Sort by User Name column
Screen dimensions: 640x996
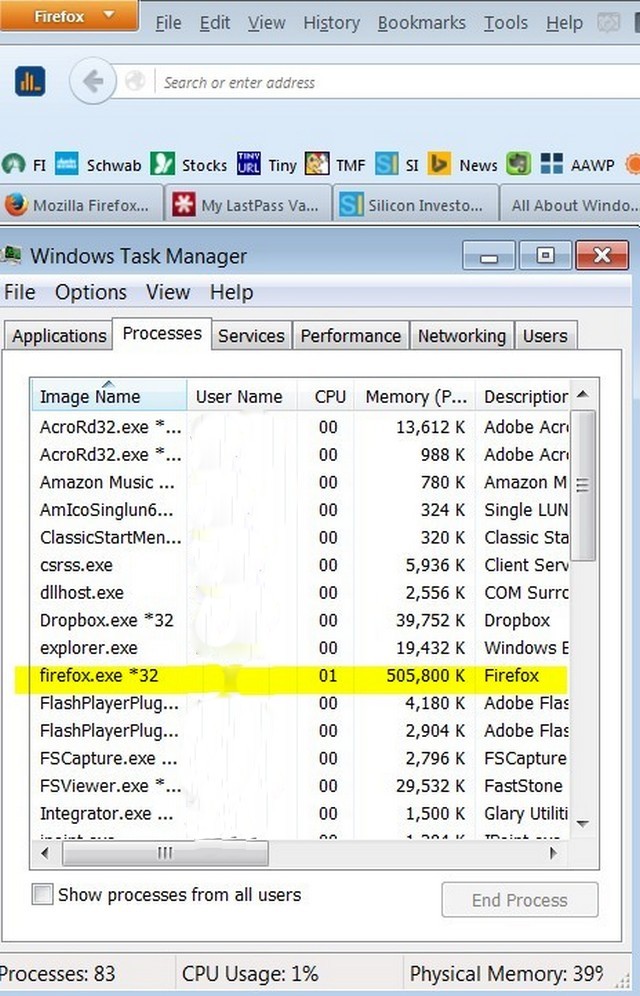point(242,396)
